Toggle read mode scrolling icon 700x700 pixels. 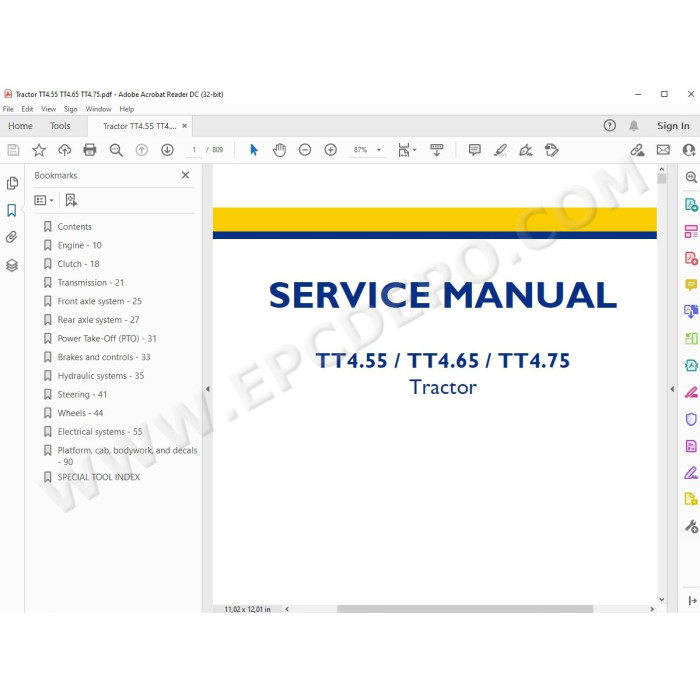(x=437, y=150)
